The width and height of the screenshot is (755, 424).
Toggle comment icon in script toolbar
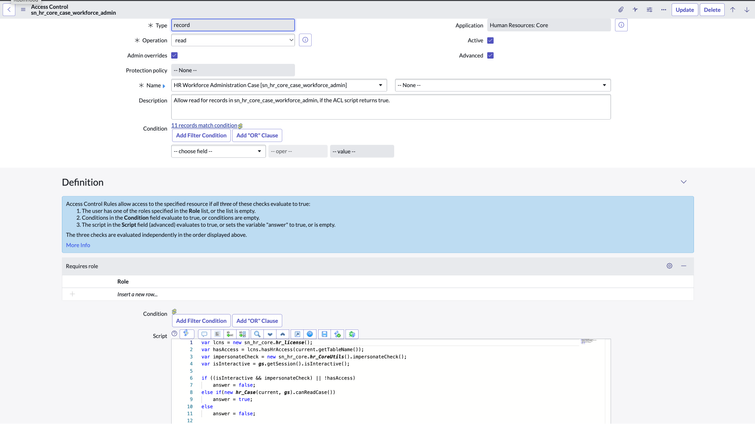204,334
